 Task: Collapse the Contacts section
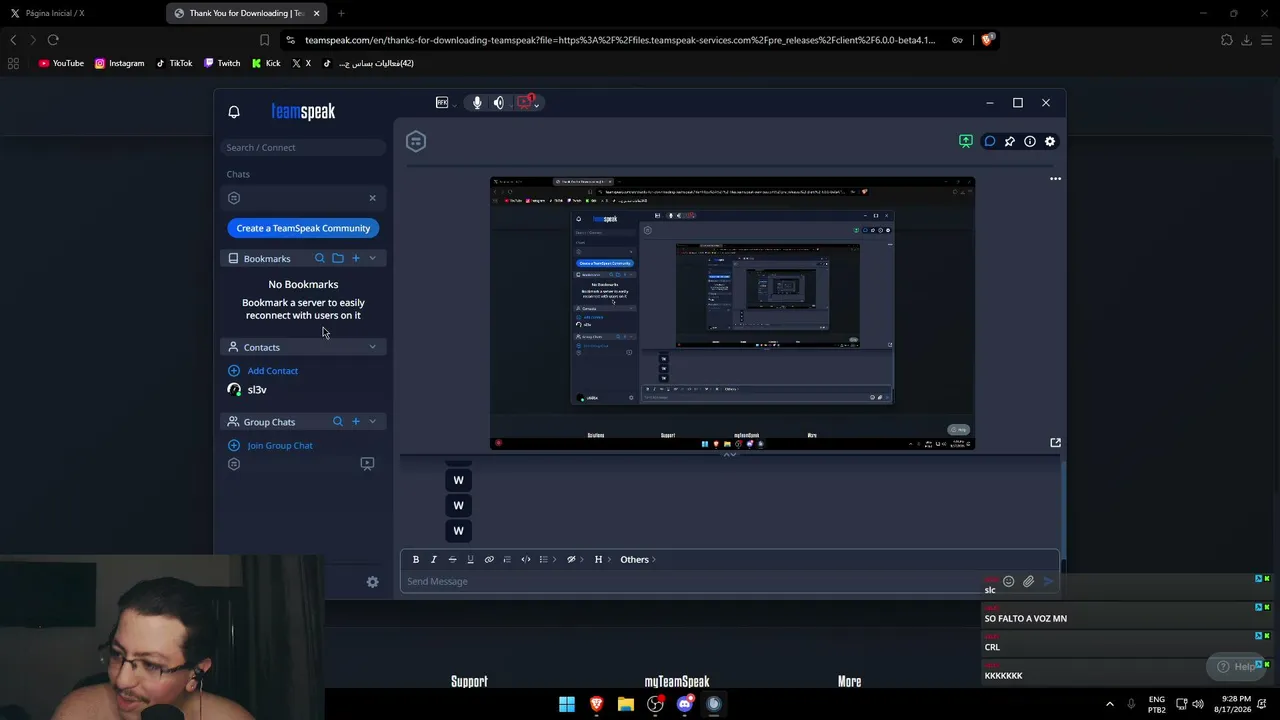click(x=373, y=347)
